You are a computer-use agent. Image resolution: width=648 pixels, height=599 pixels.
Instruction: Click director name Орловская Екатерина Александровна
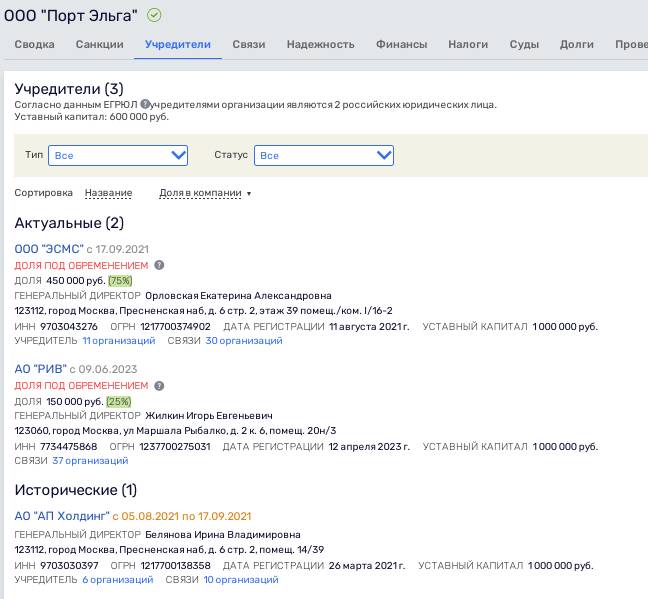tap(238, 296)
